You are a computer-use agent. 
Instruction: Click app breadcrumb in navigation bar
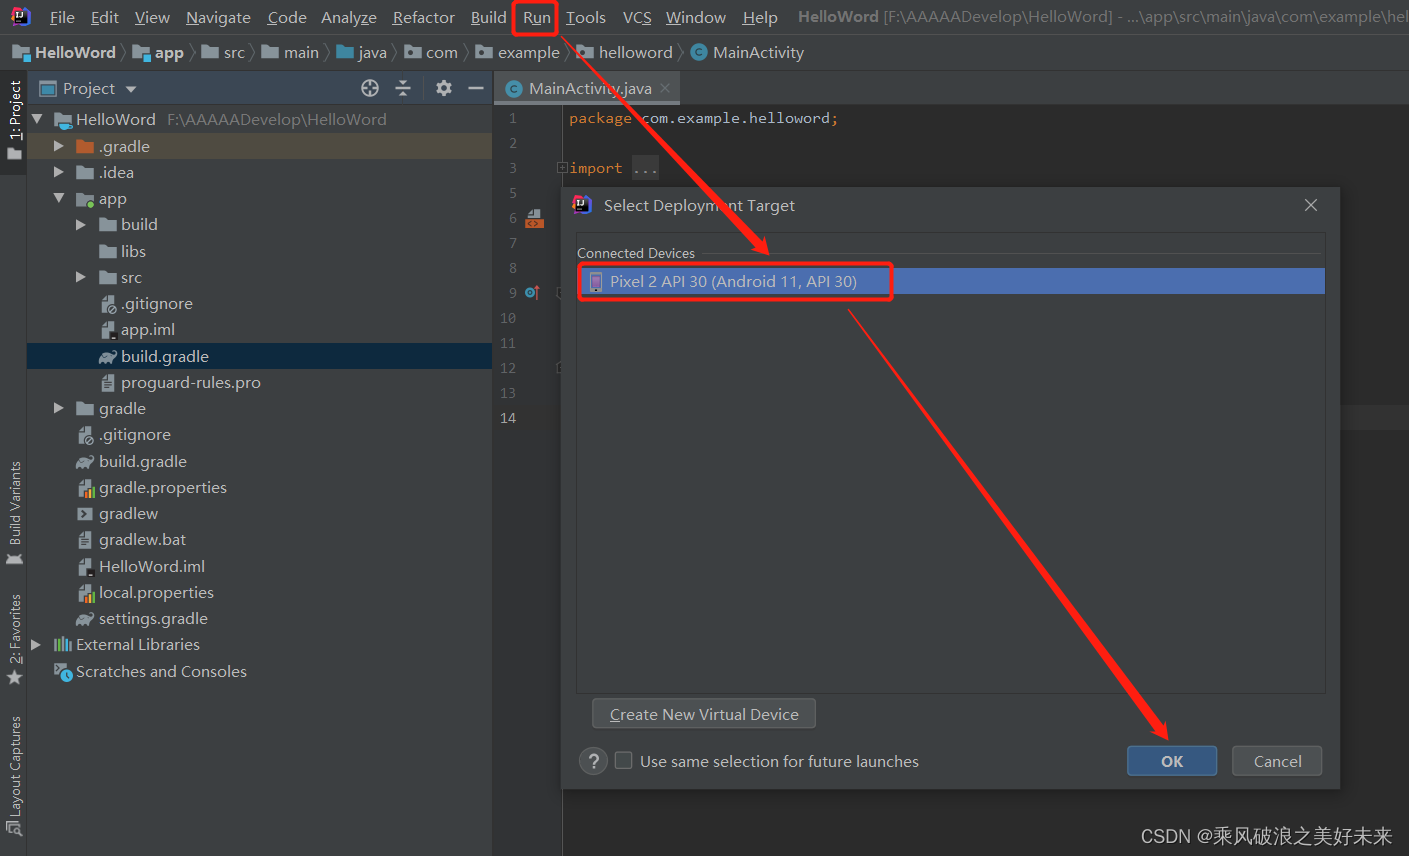[158, 52]
